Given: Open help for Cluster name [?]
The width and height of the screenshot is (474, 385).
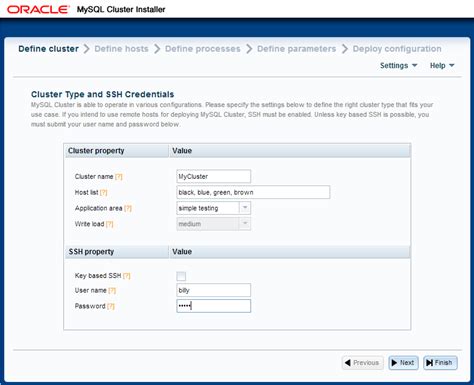Looking at the screenshot, I should tap(119, 177).
